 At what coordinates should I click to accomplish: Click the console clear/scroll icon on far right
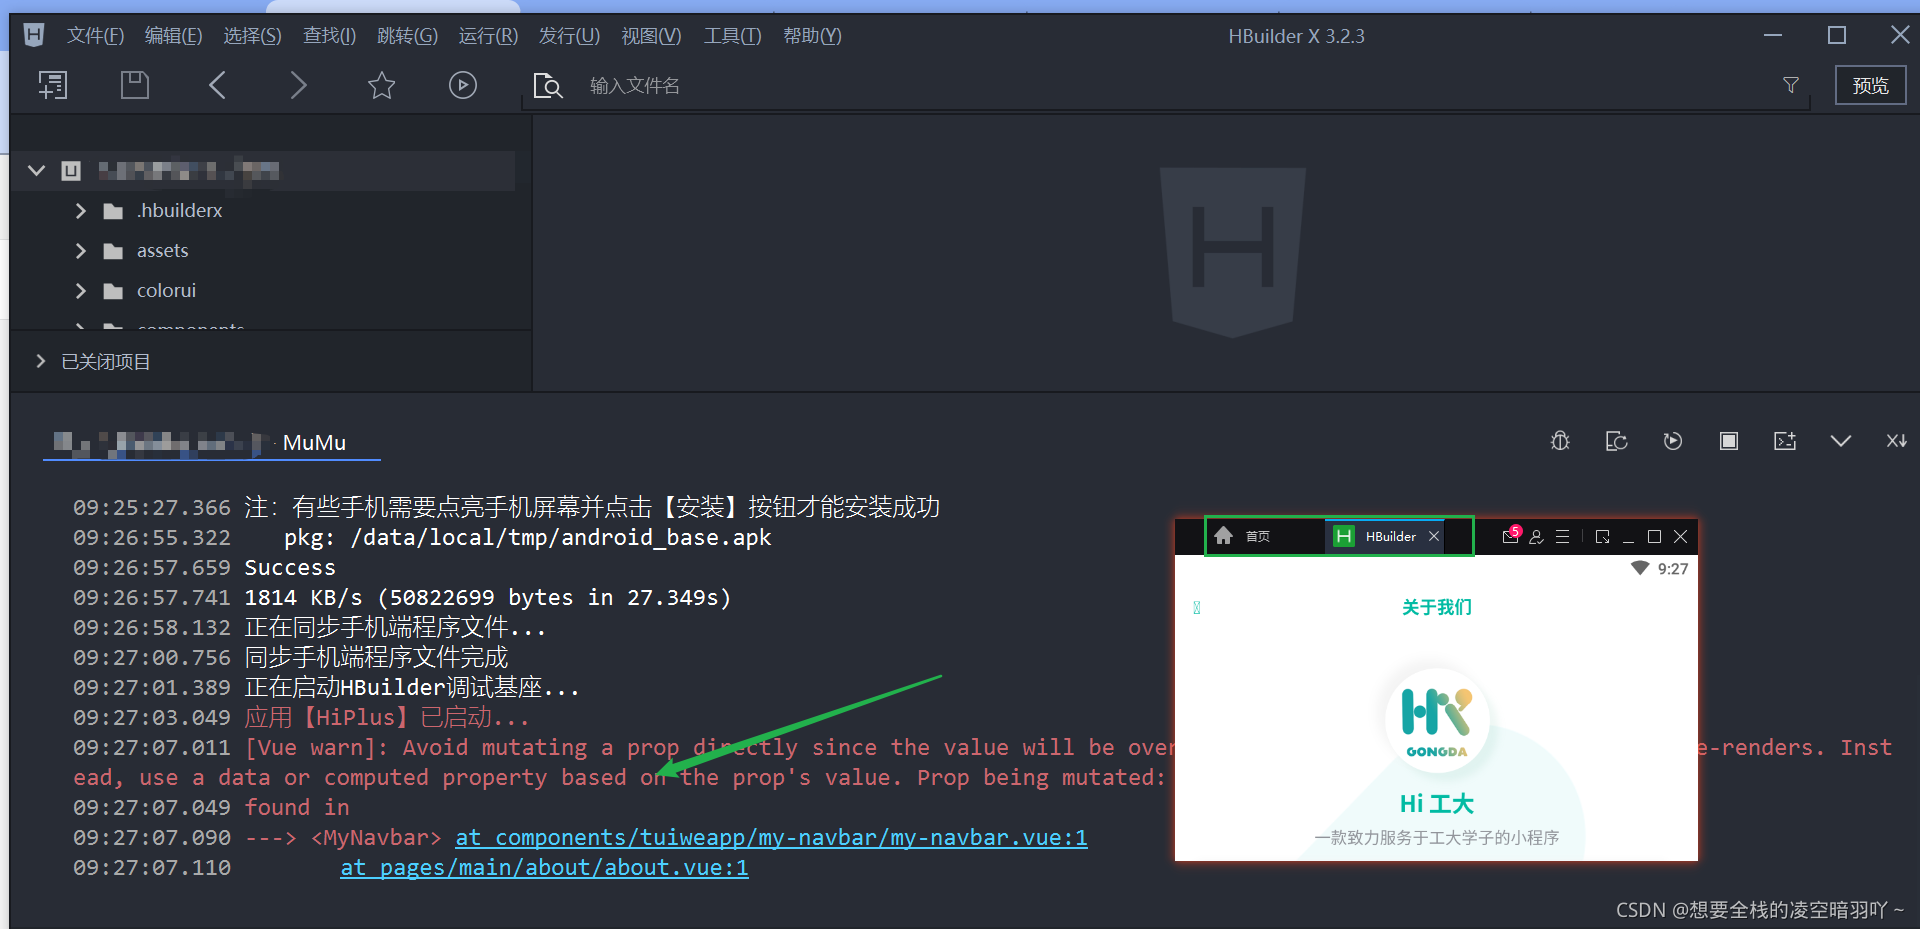pyautogui.click(x=1897, y=441)
